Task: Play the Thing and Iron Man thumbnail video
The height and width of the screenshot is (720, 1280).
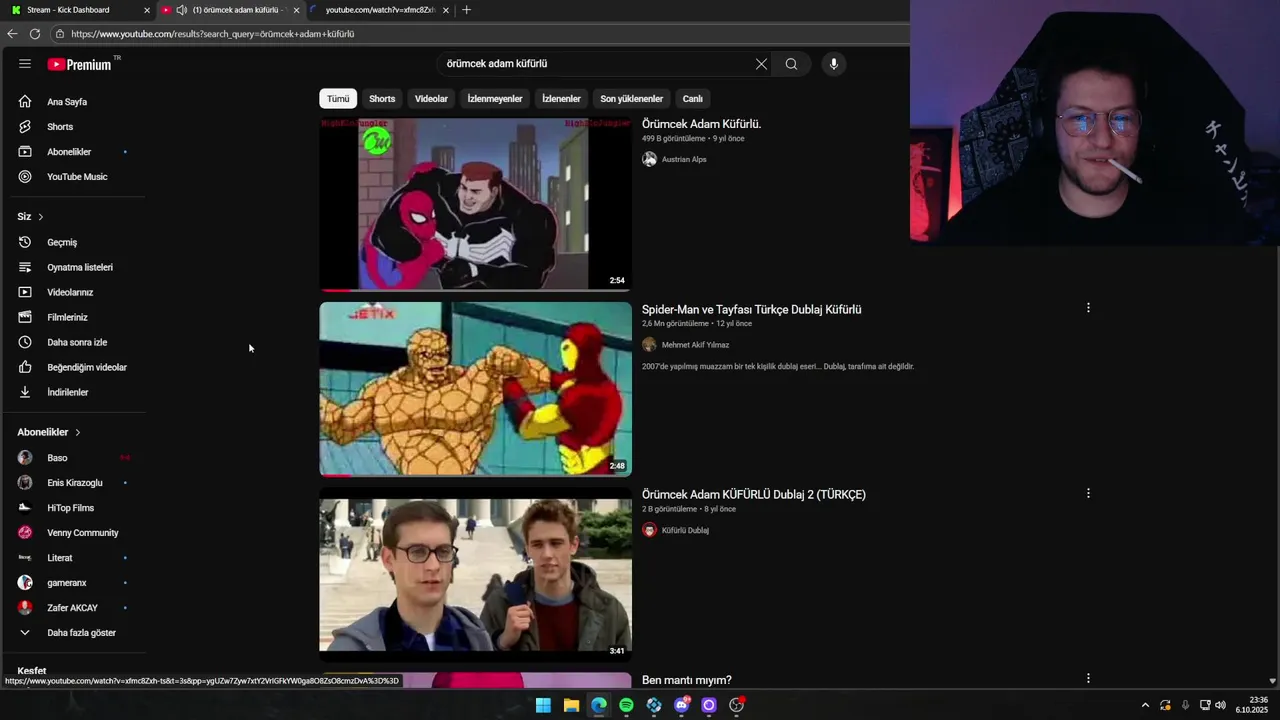Action: point(476,389)
